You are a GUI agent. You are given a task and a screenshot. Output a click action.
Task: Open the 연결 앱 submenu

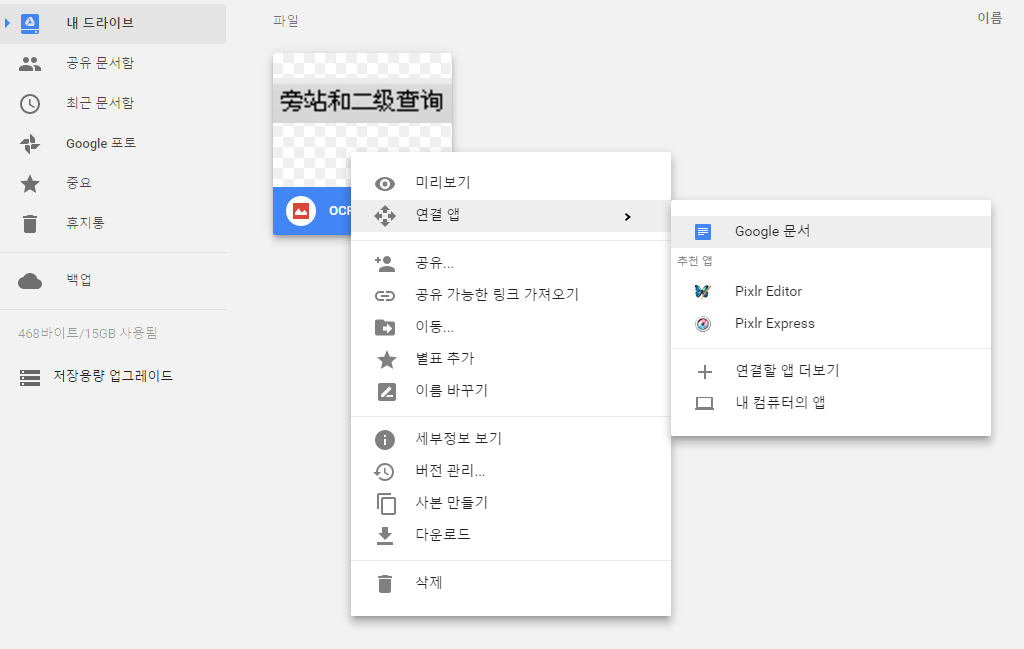[x=511, y=215]
